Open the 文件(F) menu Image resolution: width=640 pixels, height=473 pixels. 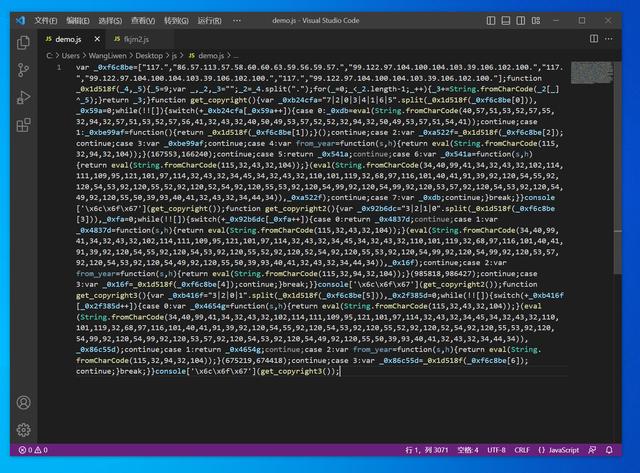coord(45,19)
